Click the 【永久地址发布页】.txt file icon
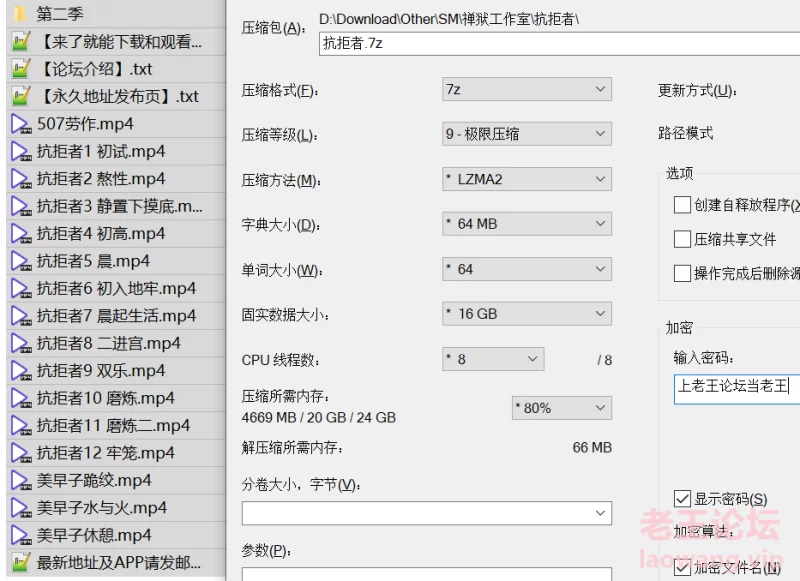This screenshot has width=800, height=581. tap(20, 96)
